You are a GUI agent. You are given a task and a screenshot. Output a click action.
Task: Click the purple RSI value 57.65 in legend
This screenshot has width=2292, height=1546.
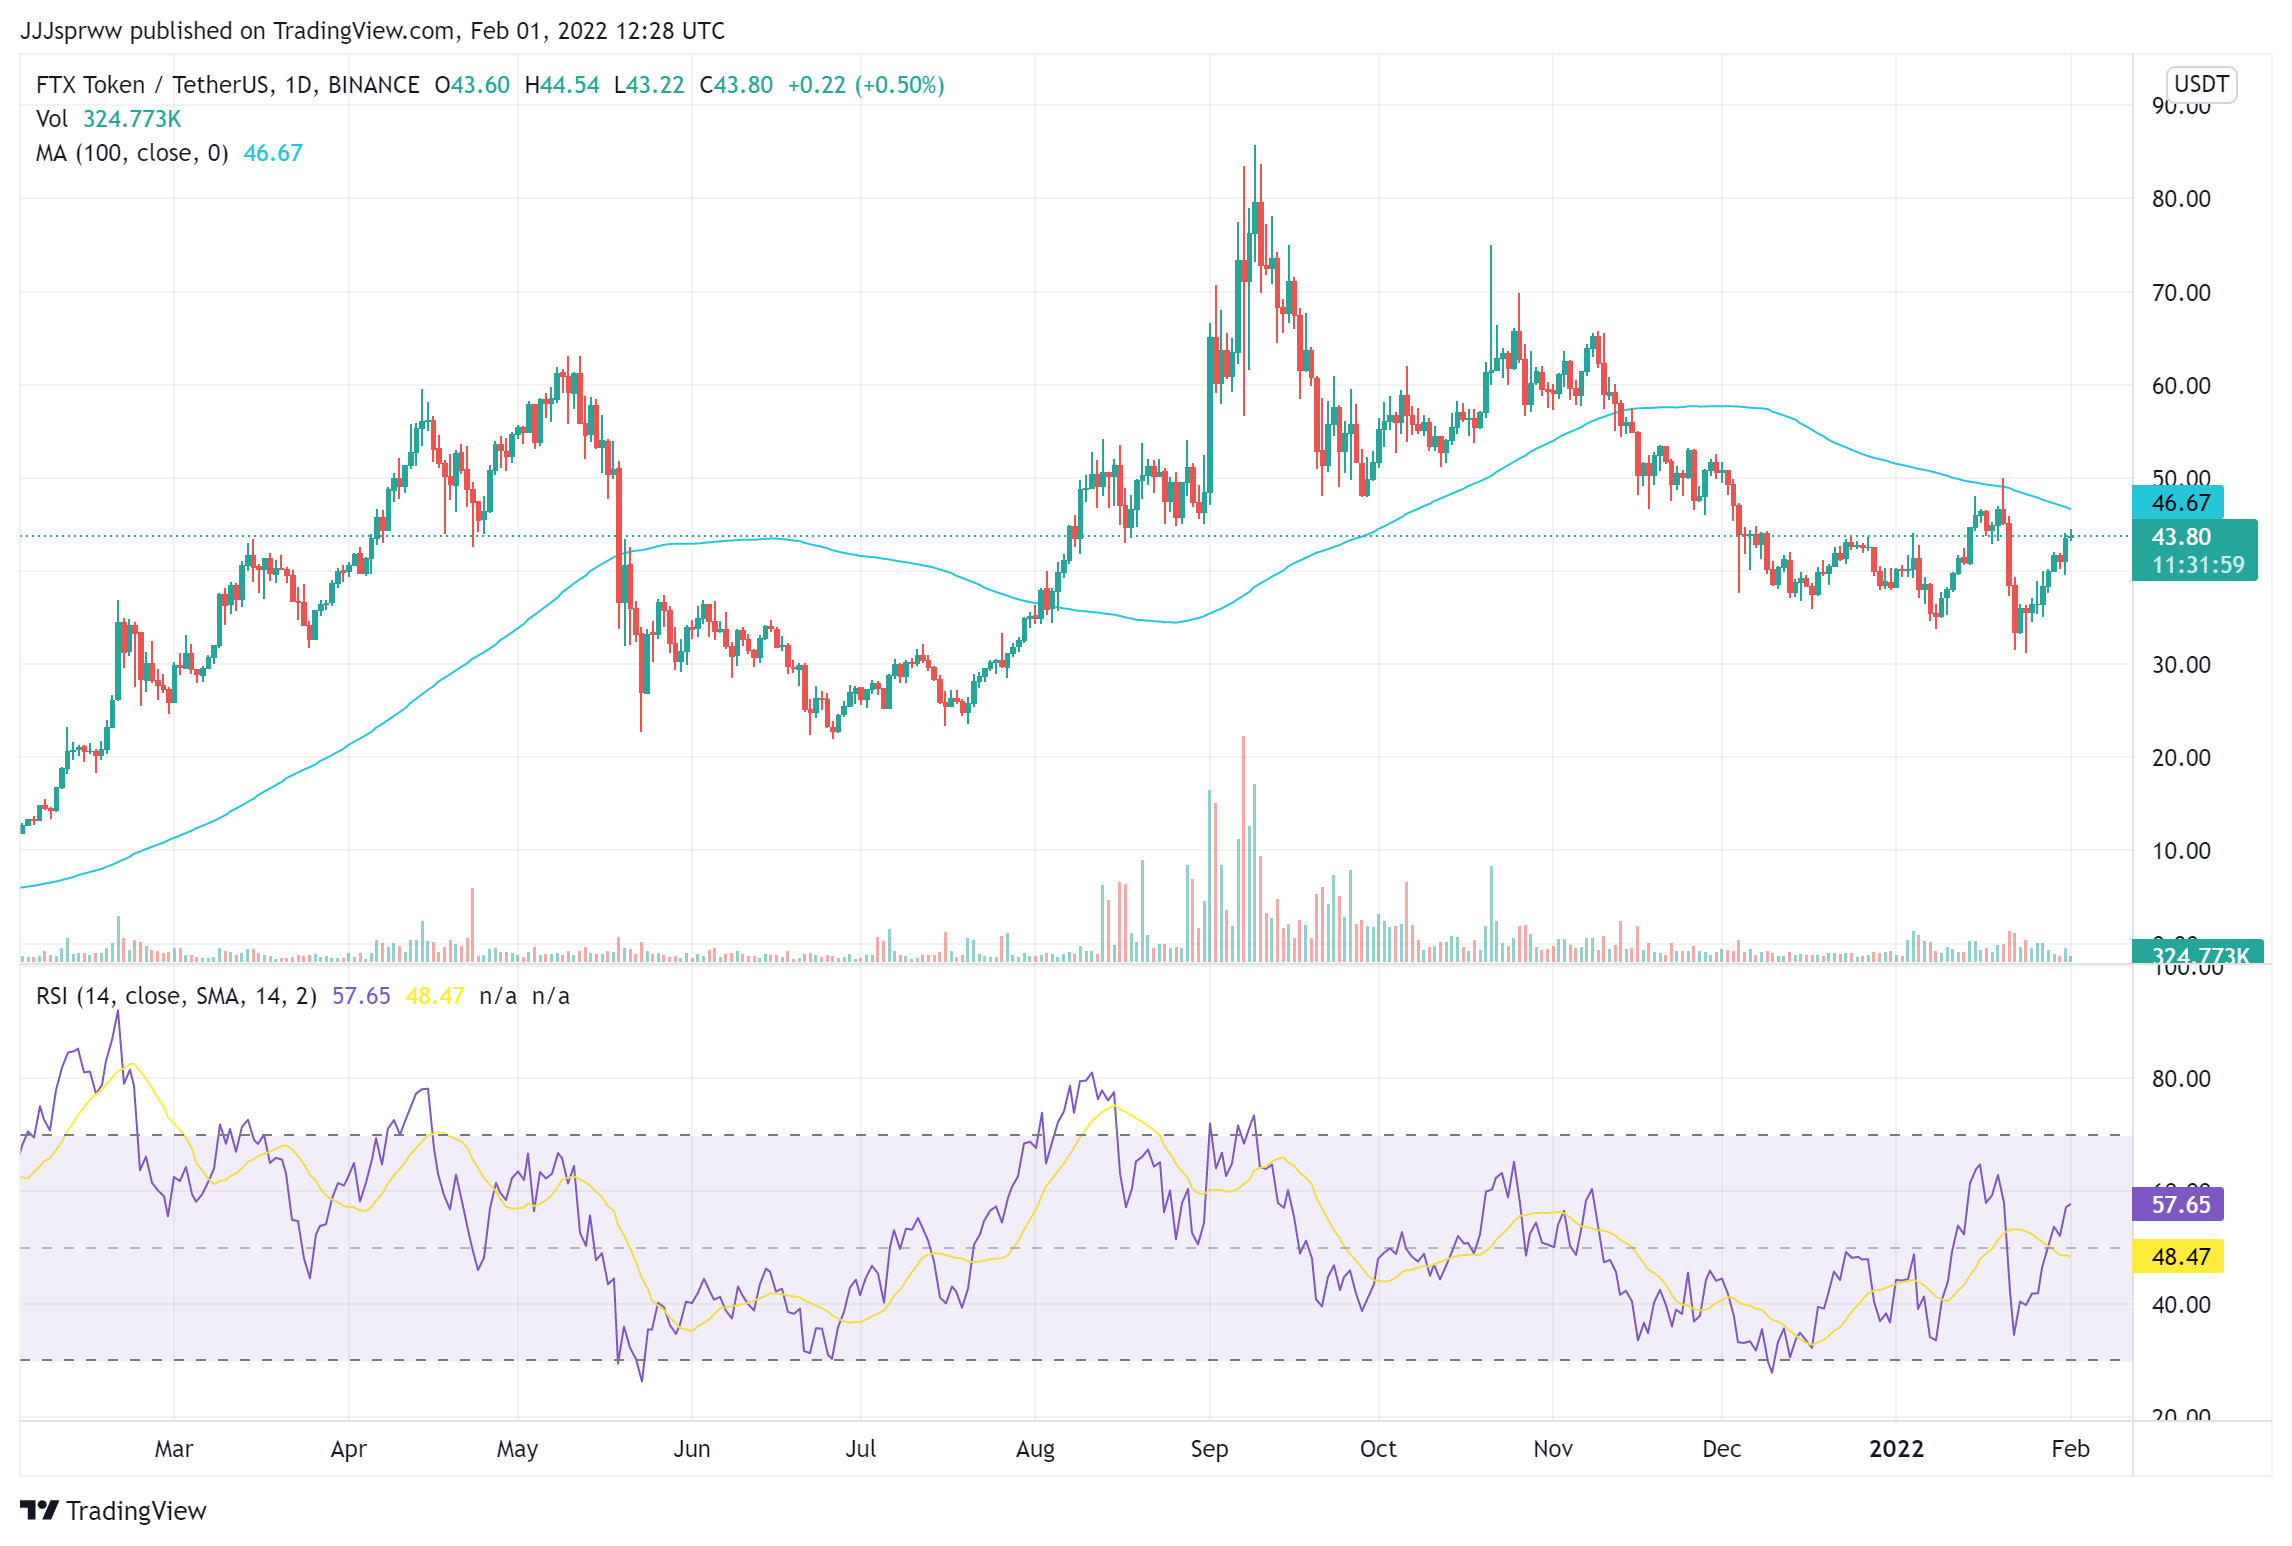[361, 996]
